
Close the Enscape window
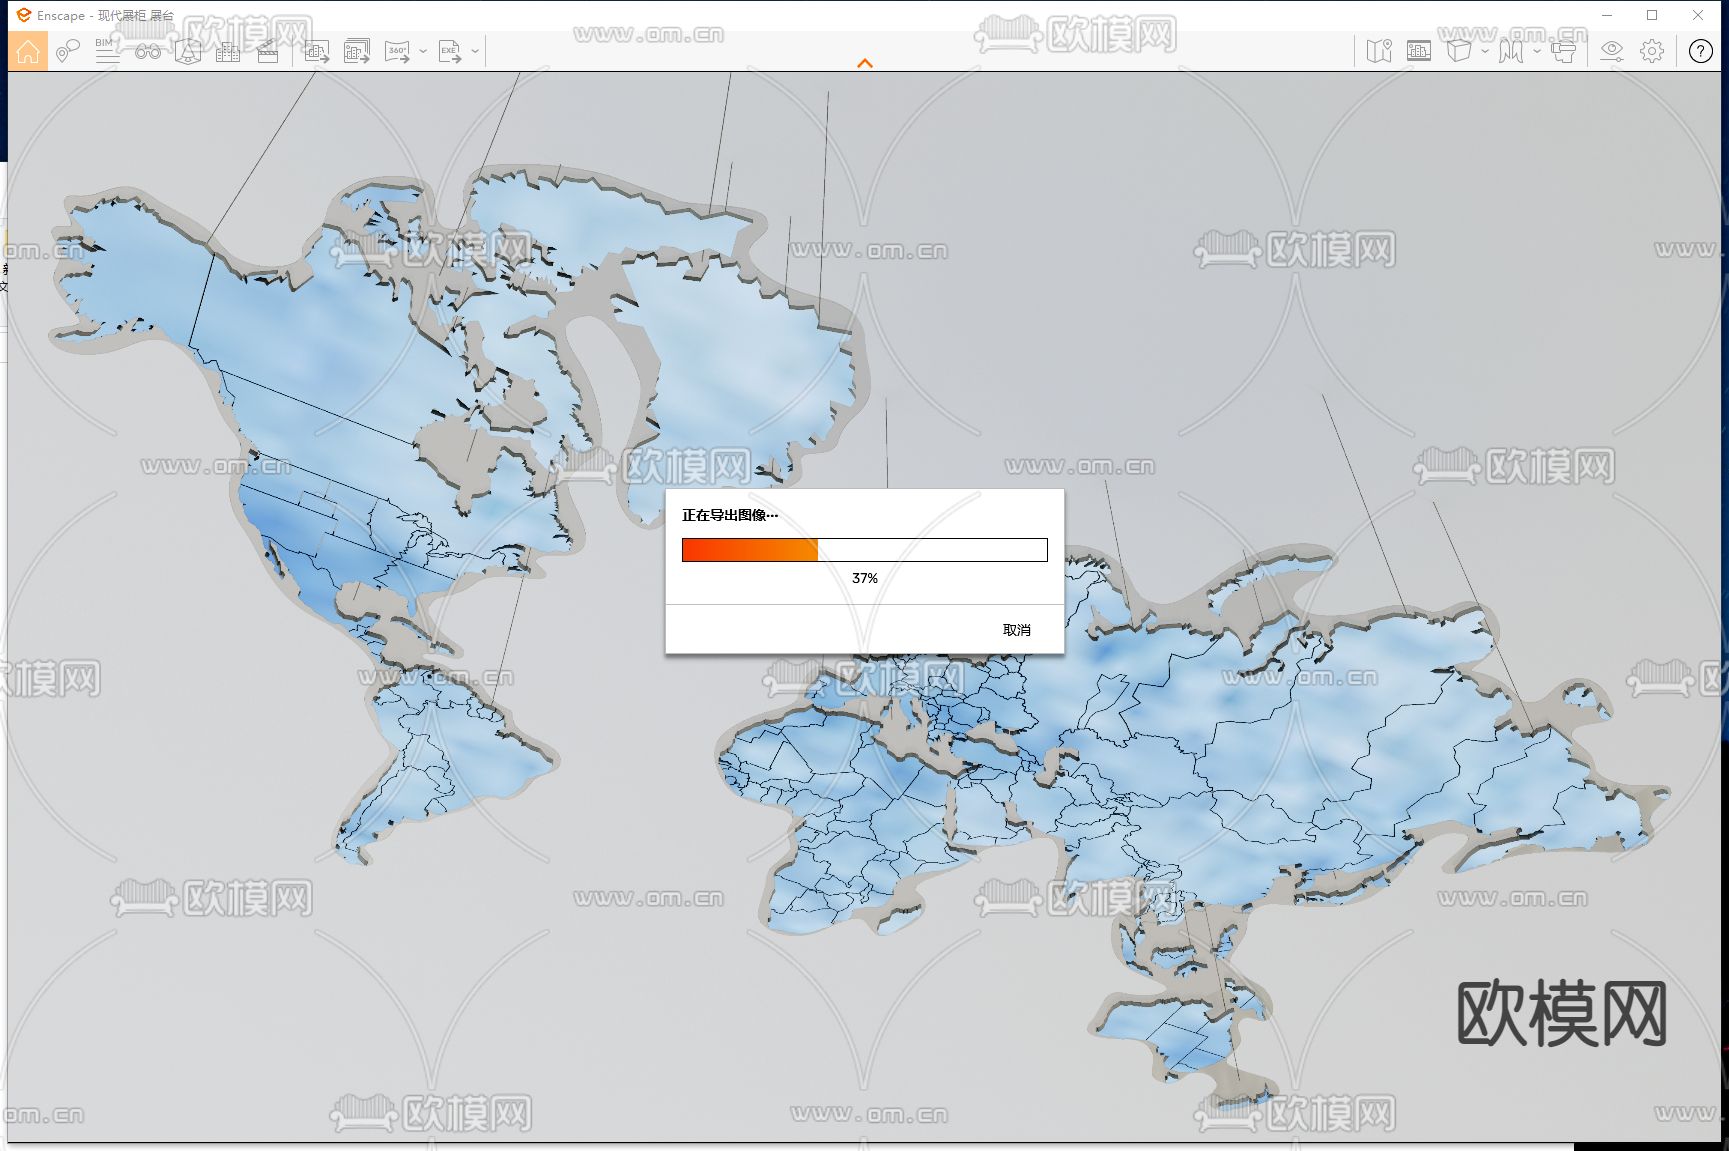pos(1698,15)
